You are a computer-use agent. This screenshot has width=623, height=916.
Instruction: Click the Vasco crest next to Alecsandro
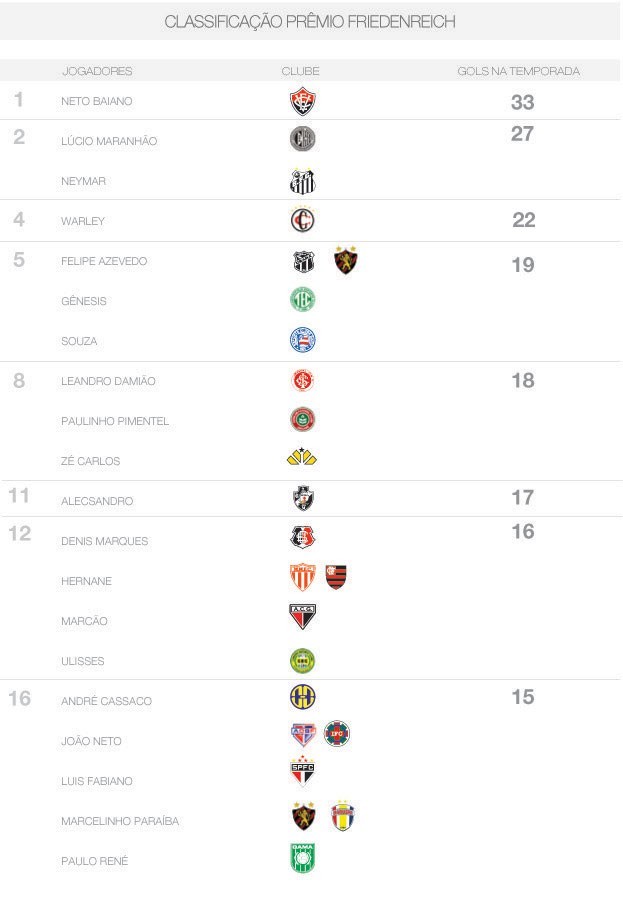click(x=302, y=498)
